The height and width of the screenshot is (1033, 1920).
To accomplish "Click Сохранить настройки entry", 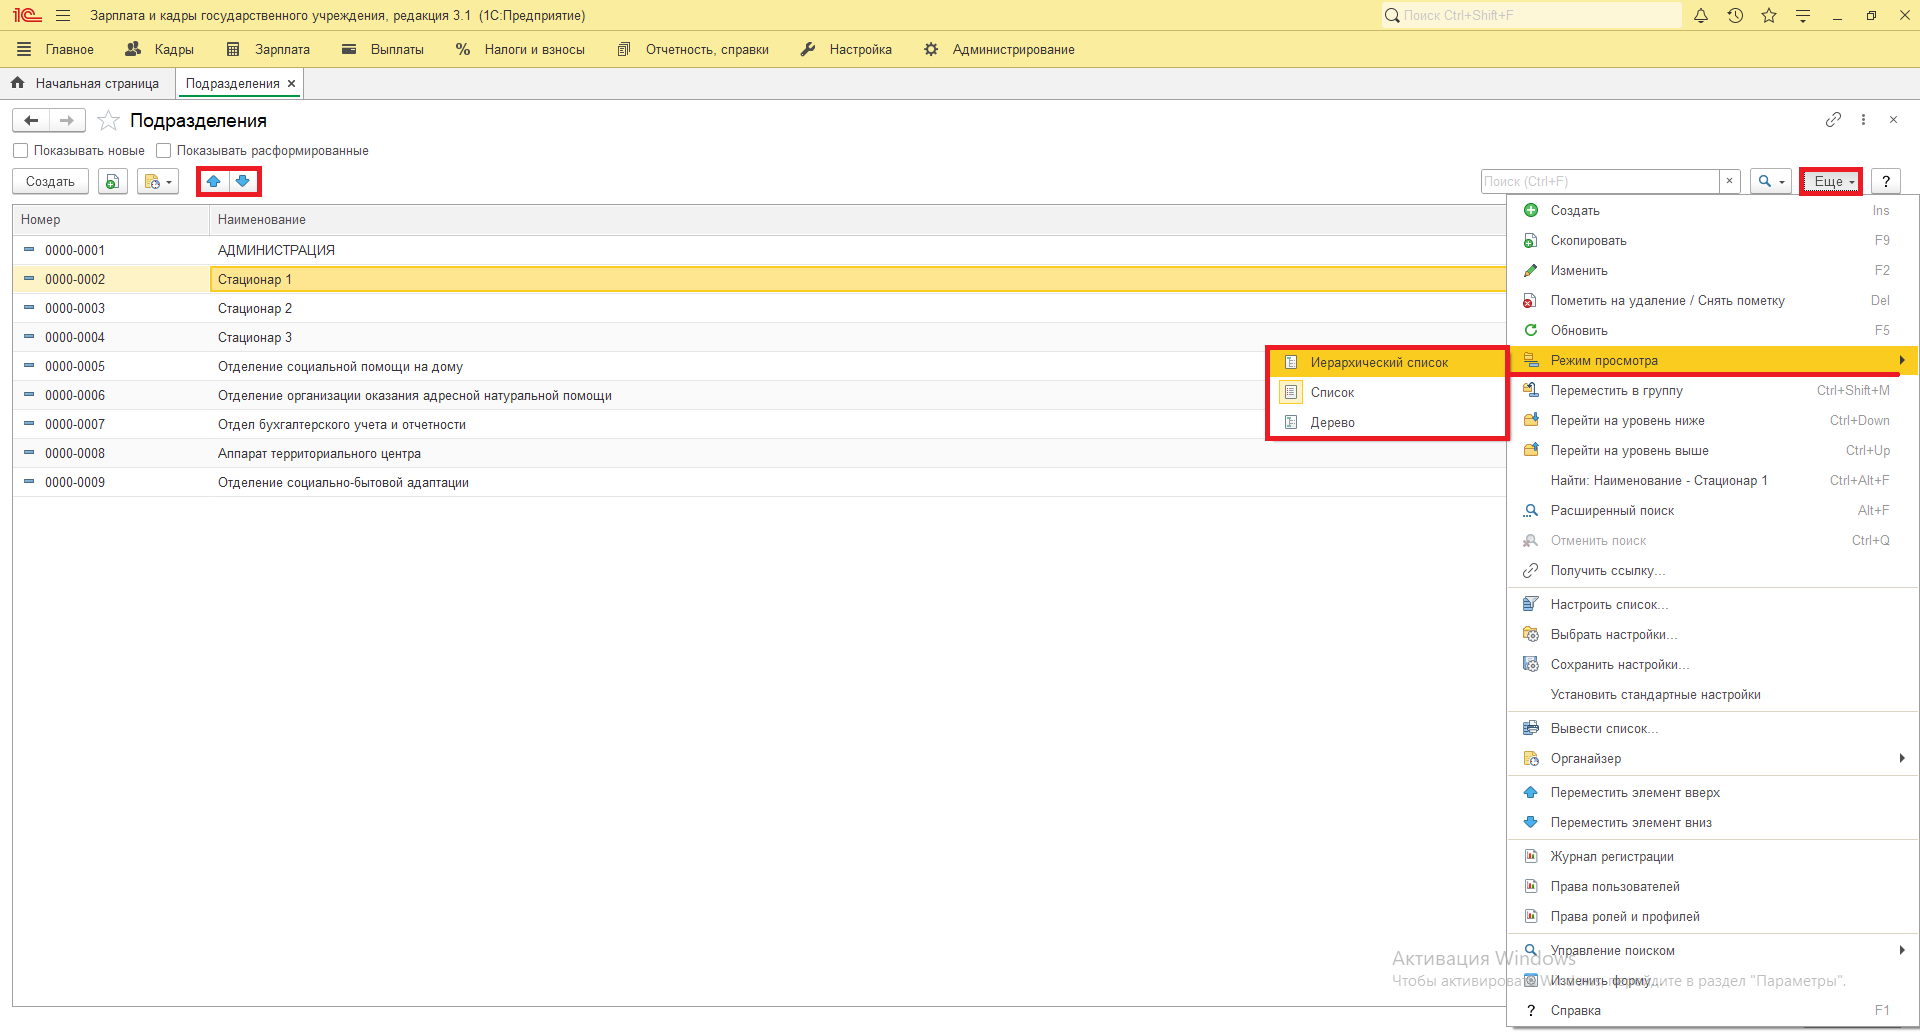I will 1712,665.
